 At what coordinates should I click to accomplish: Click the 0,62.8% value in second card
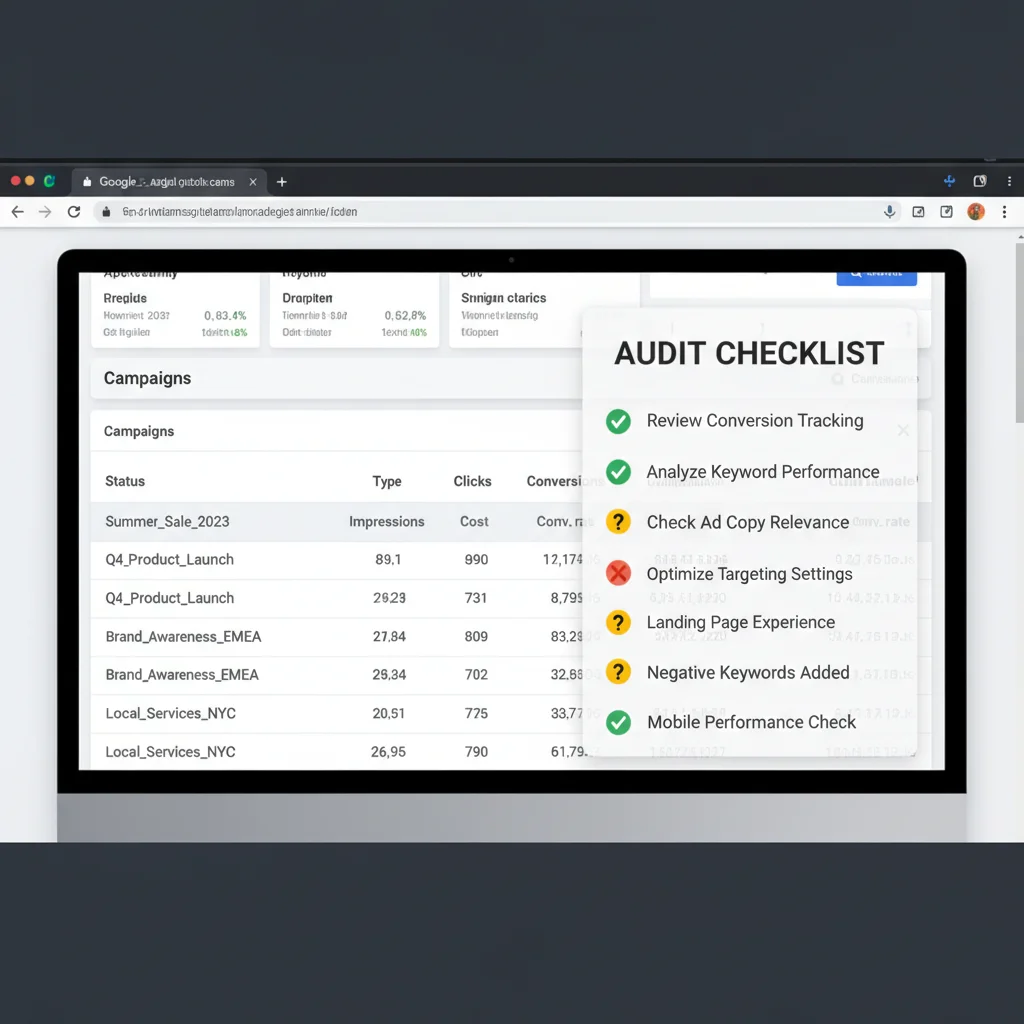405,316
